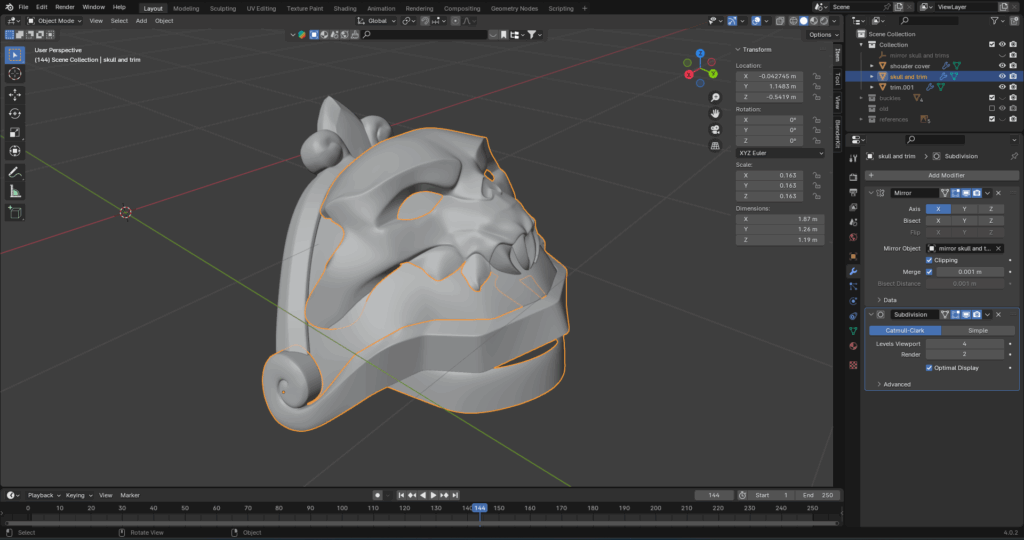
Task: Open Texture properties checker icon
Action: pyautogui.click(x=853, y=365)
